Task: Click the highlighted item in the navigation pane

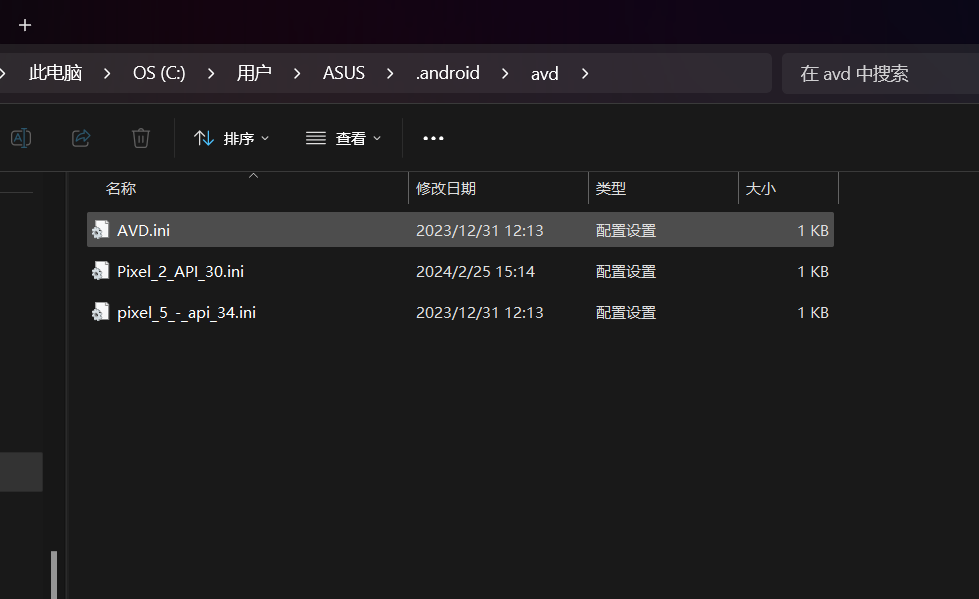Action: point(21,472)
